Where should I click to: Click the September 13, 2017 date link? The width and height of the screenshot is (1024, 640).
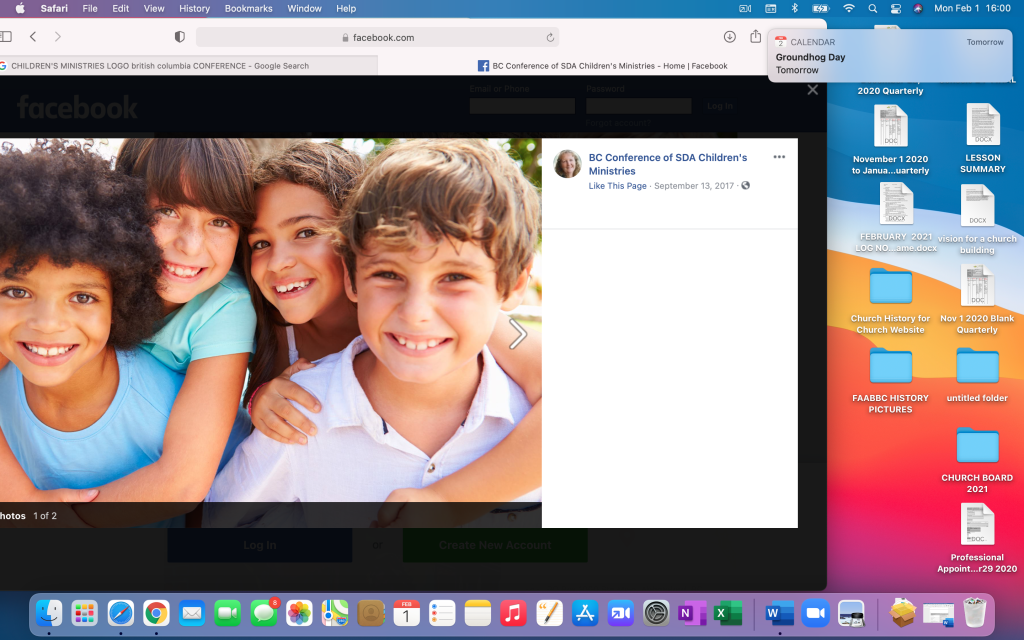point(694,185)
